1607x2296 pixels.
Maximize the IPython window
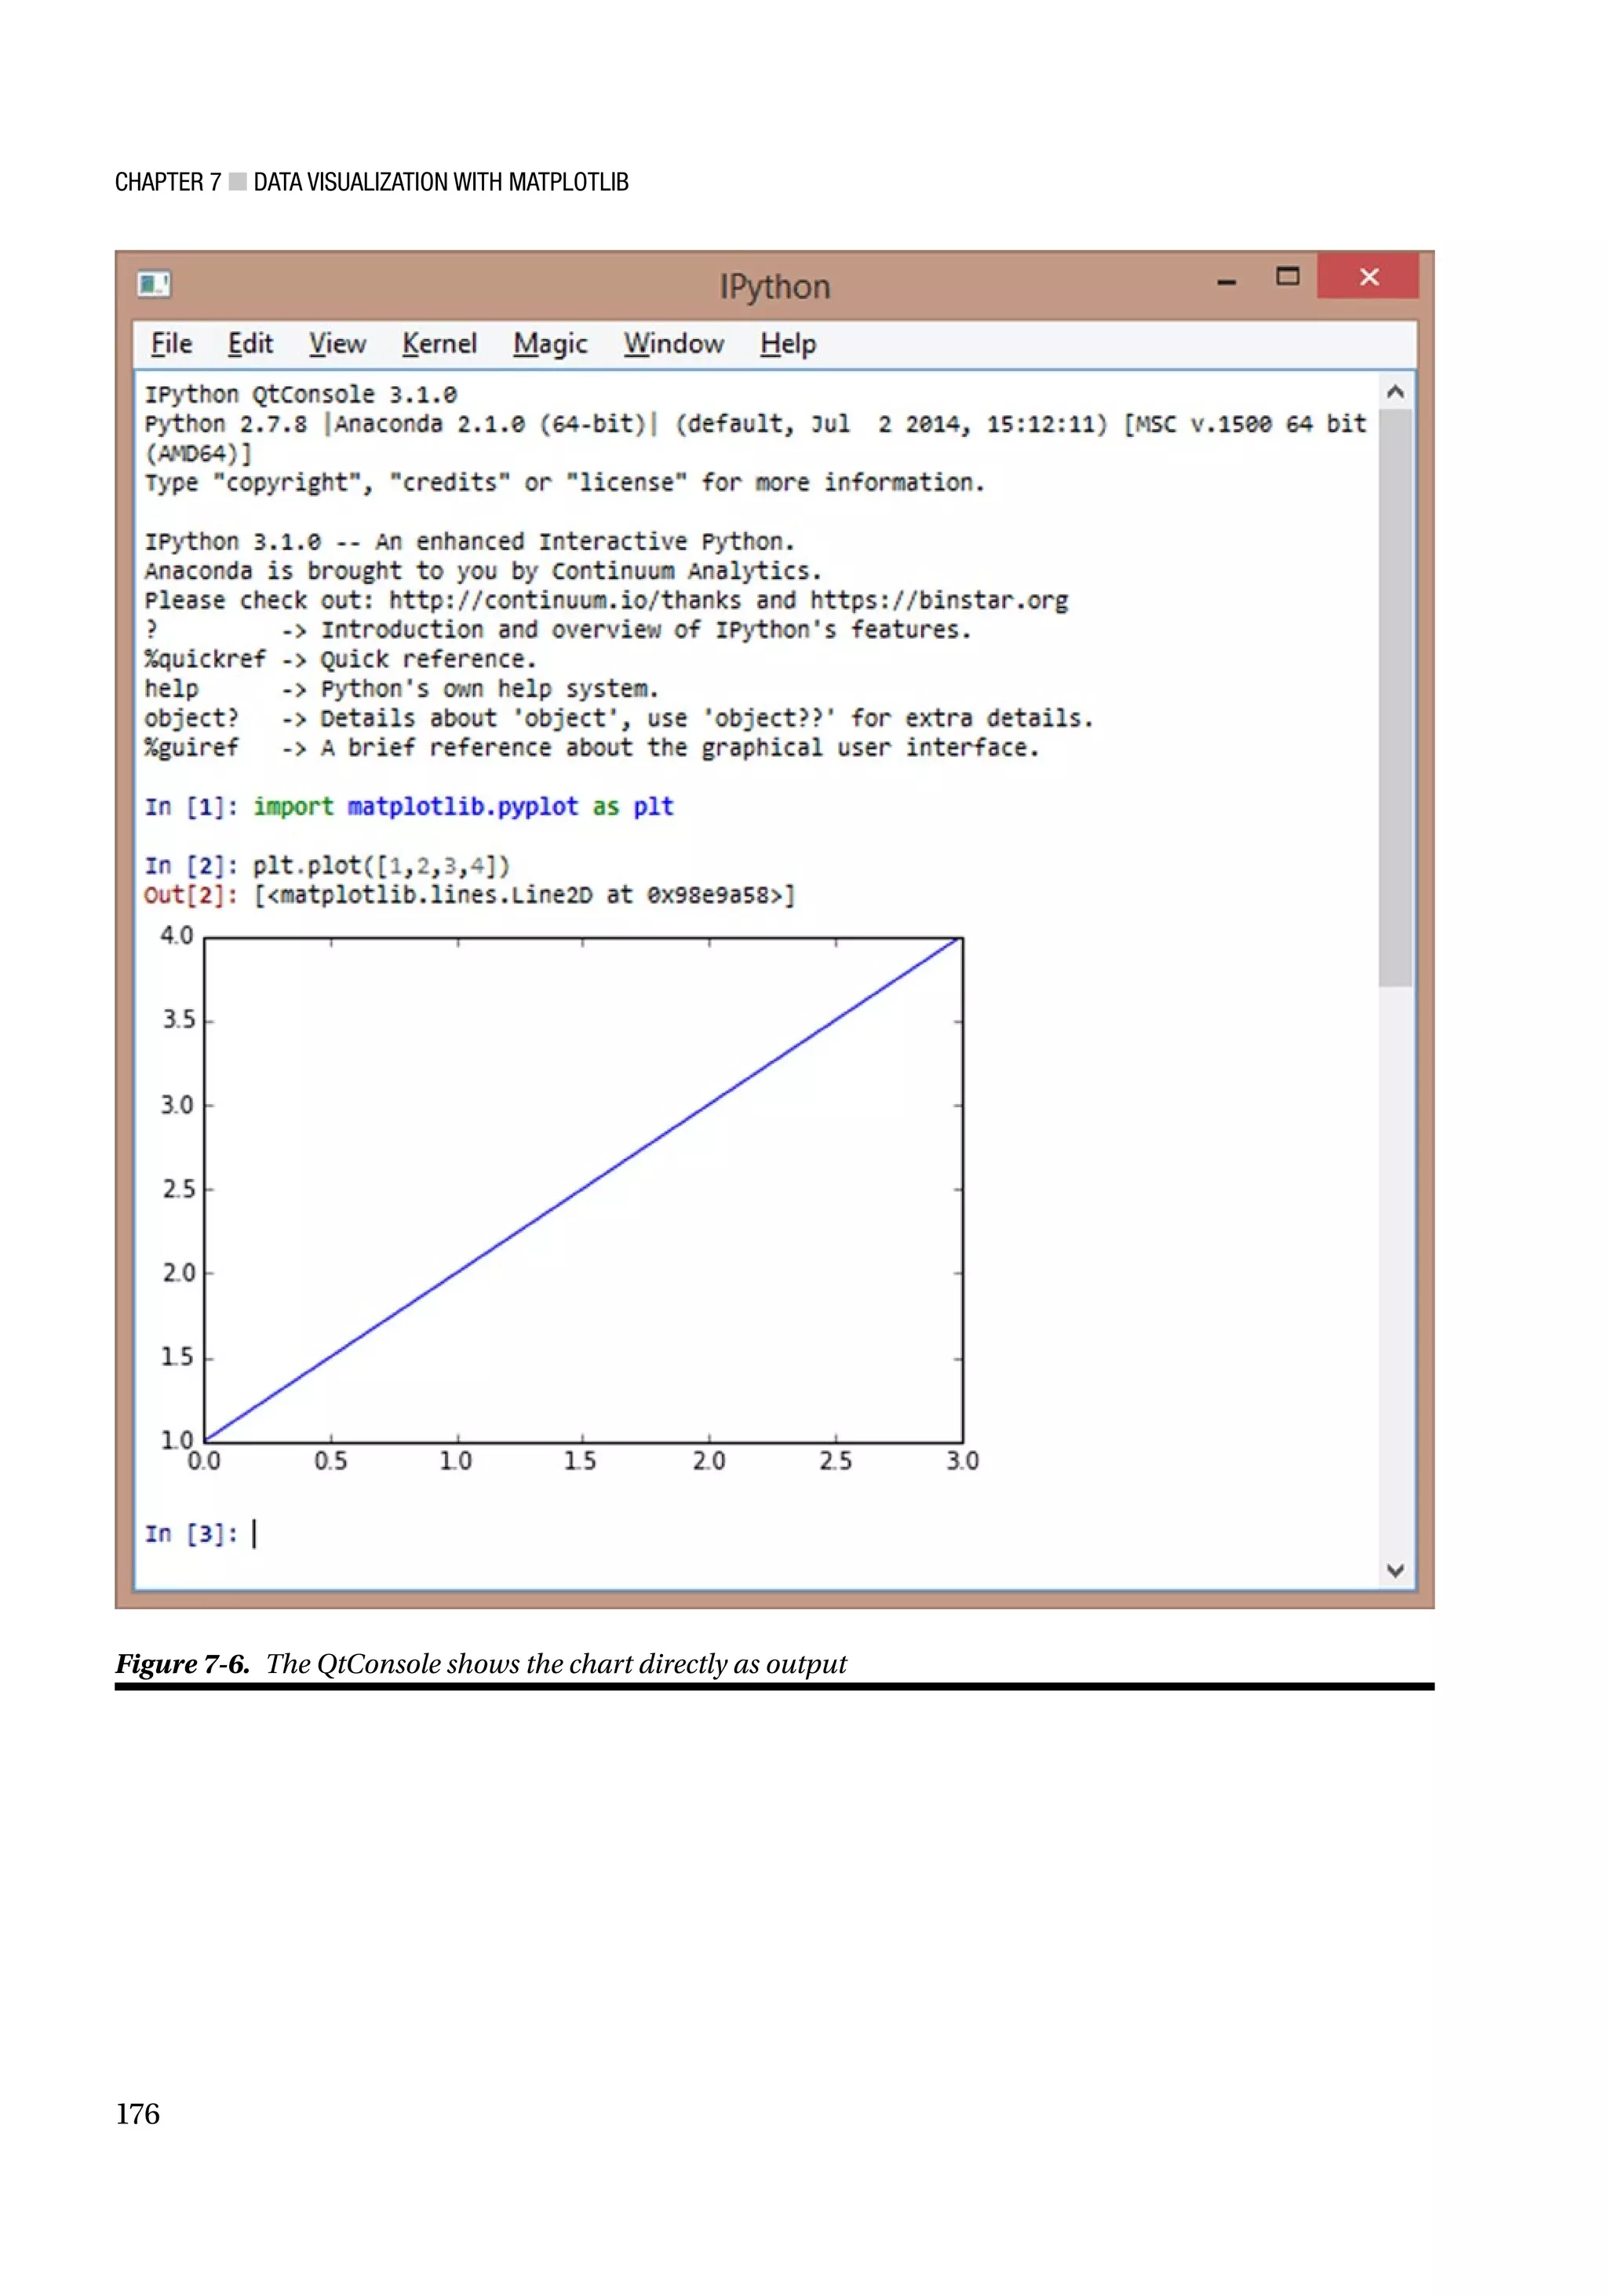pyautogui.click(x=1288, y=277)
